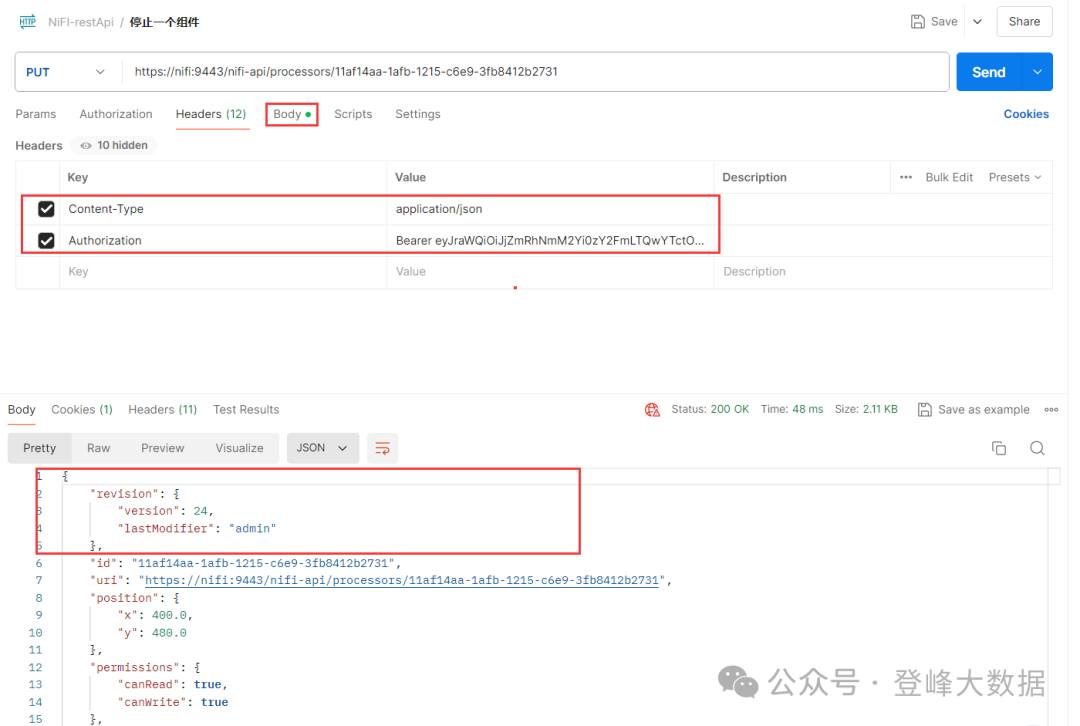Select the Preview view
1080x726 pixels.
163,448
